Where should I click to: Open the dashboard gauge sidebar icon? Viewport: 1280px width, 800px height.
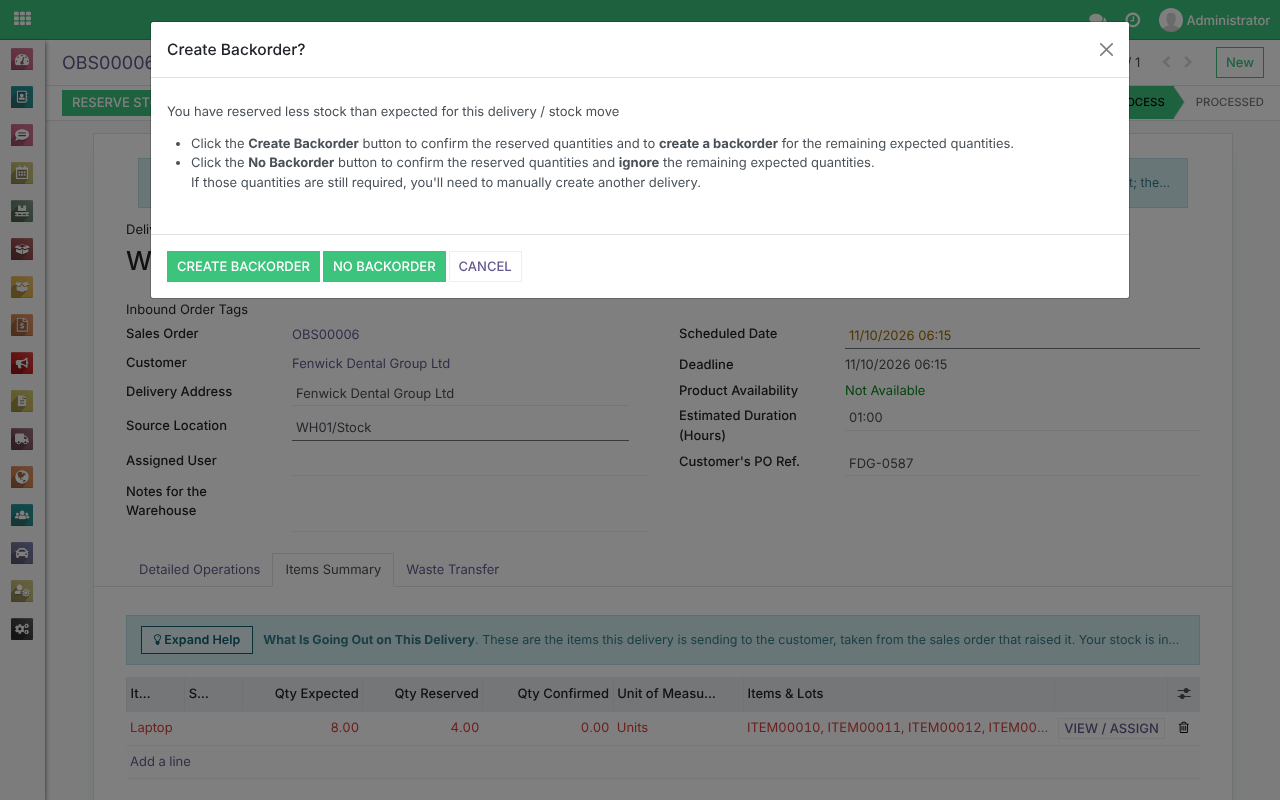22,59
